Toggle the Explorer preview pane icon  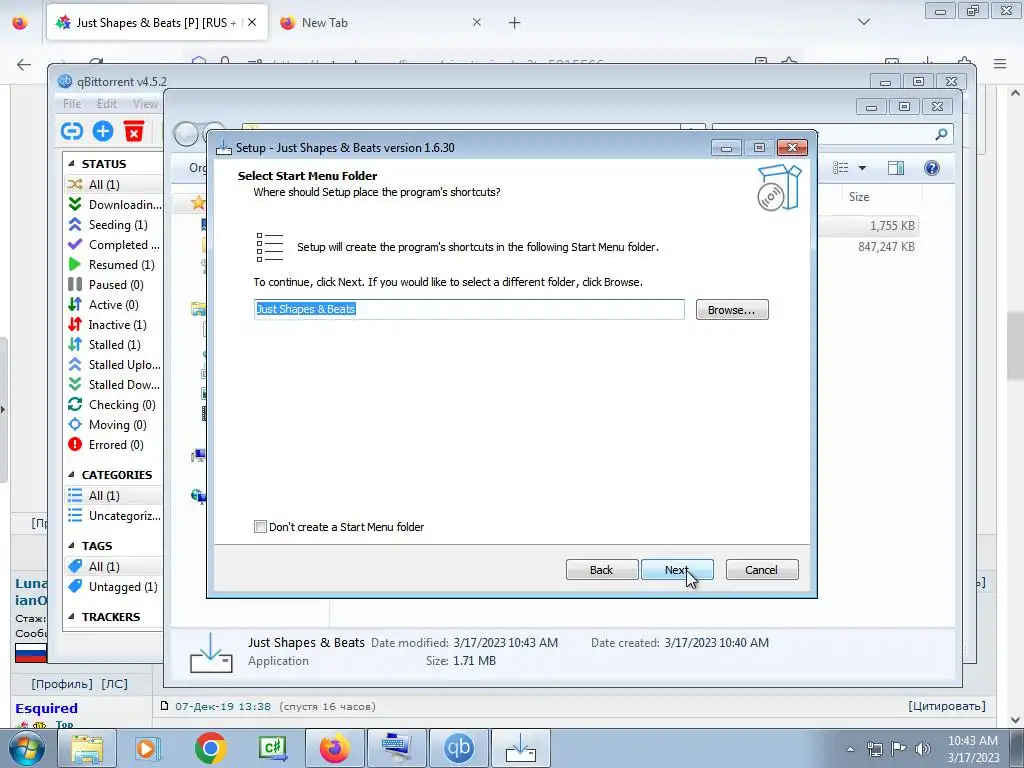pos(896,168)
